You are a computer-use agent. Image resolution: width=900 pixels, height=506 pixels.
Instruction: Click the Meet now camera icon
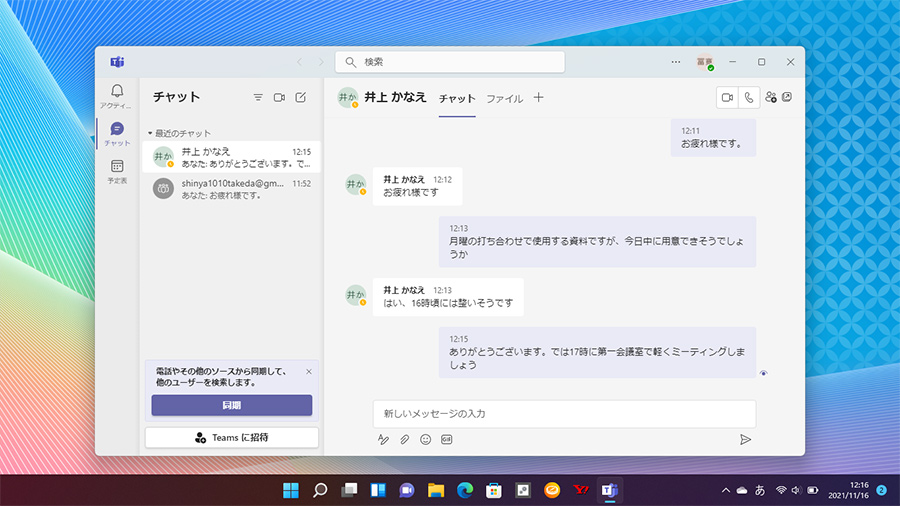pos(279,97)
